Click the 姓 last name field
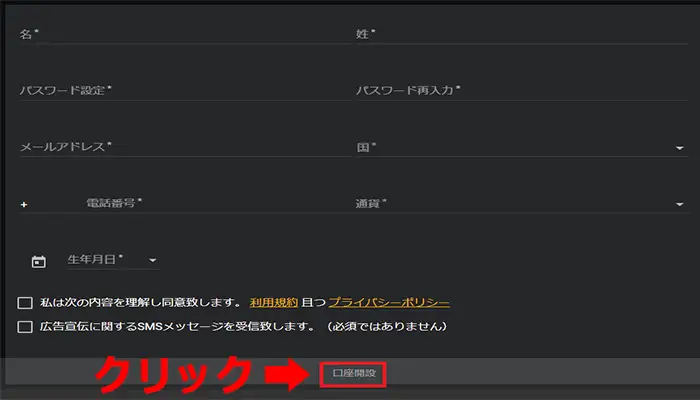Screen dimensions: 700x400 tap(521, 34)
